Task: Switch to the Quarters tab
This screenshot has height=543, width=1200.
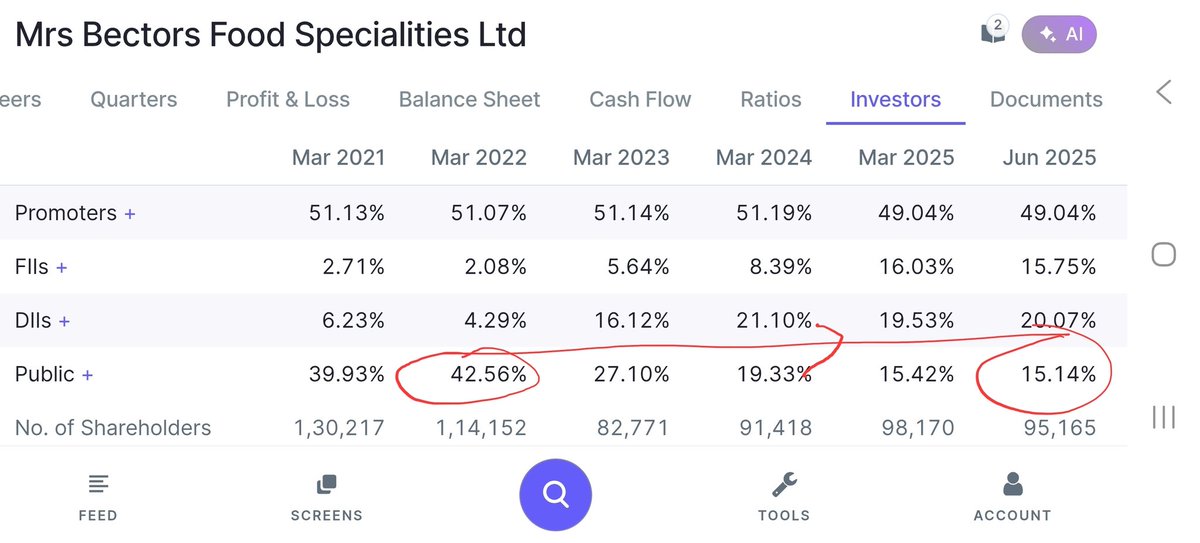Action: click(134, 100)
